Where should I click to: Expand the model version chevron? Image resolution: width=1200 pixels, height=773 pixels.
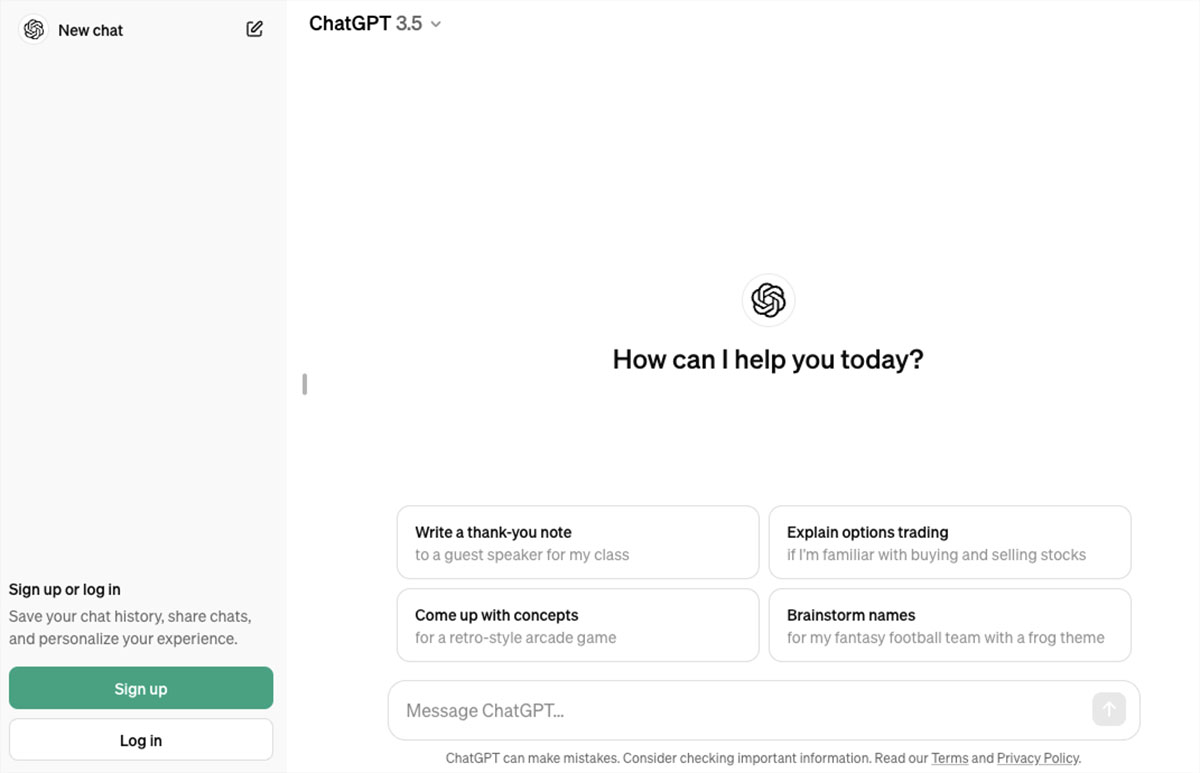(434, 24)
